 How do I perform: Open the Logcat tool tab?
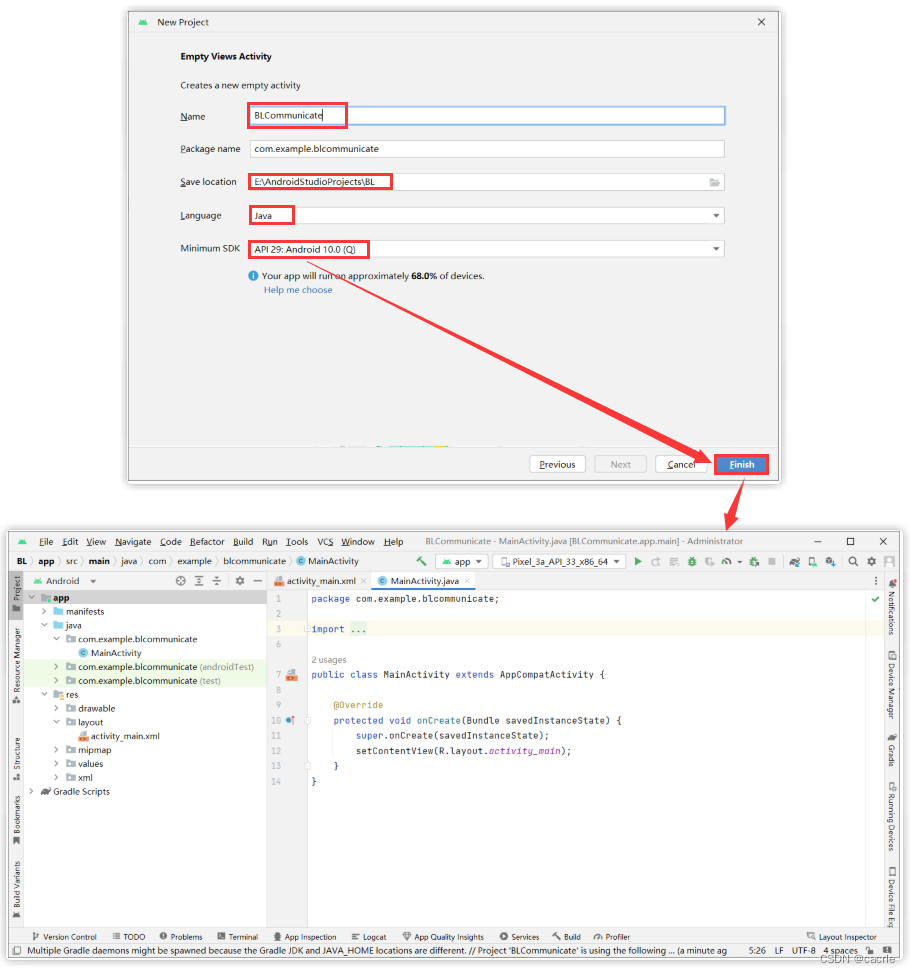pos(369,937)
